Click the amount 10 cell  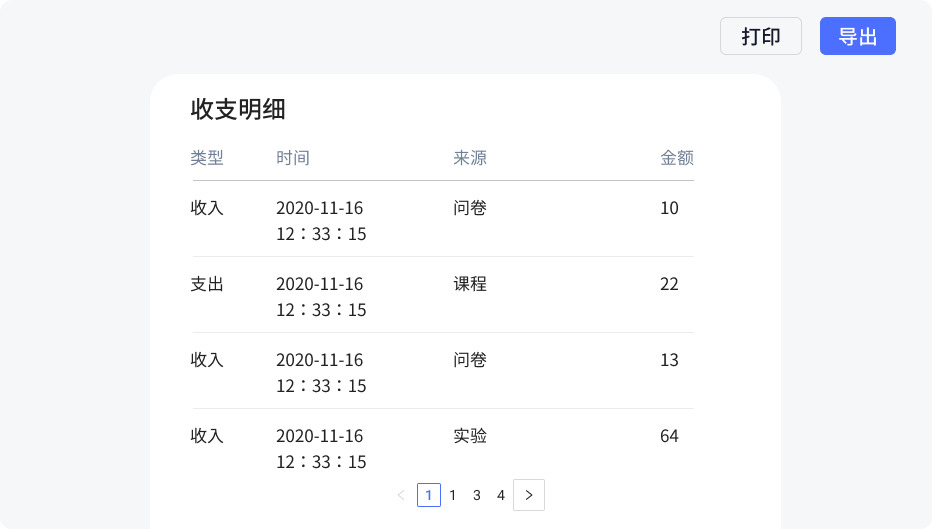pos(669,208)
